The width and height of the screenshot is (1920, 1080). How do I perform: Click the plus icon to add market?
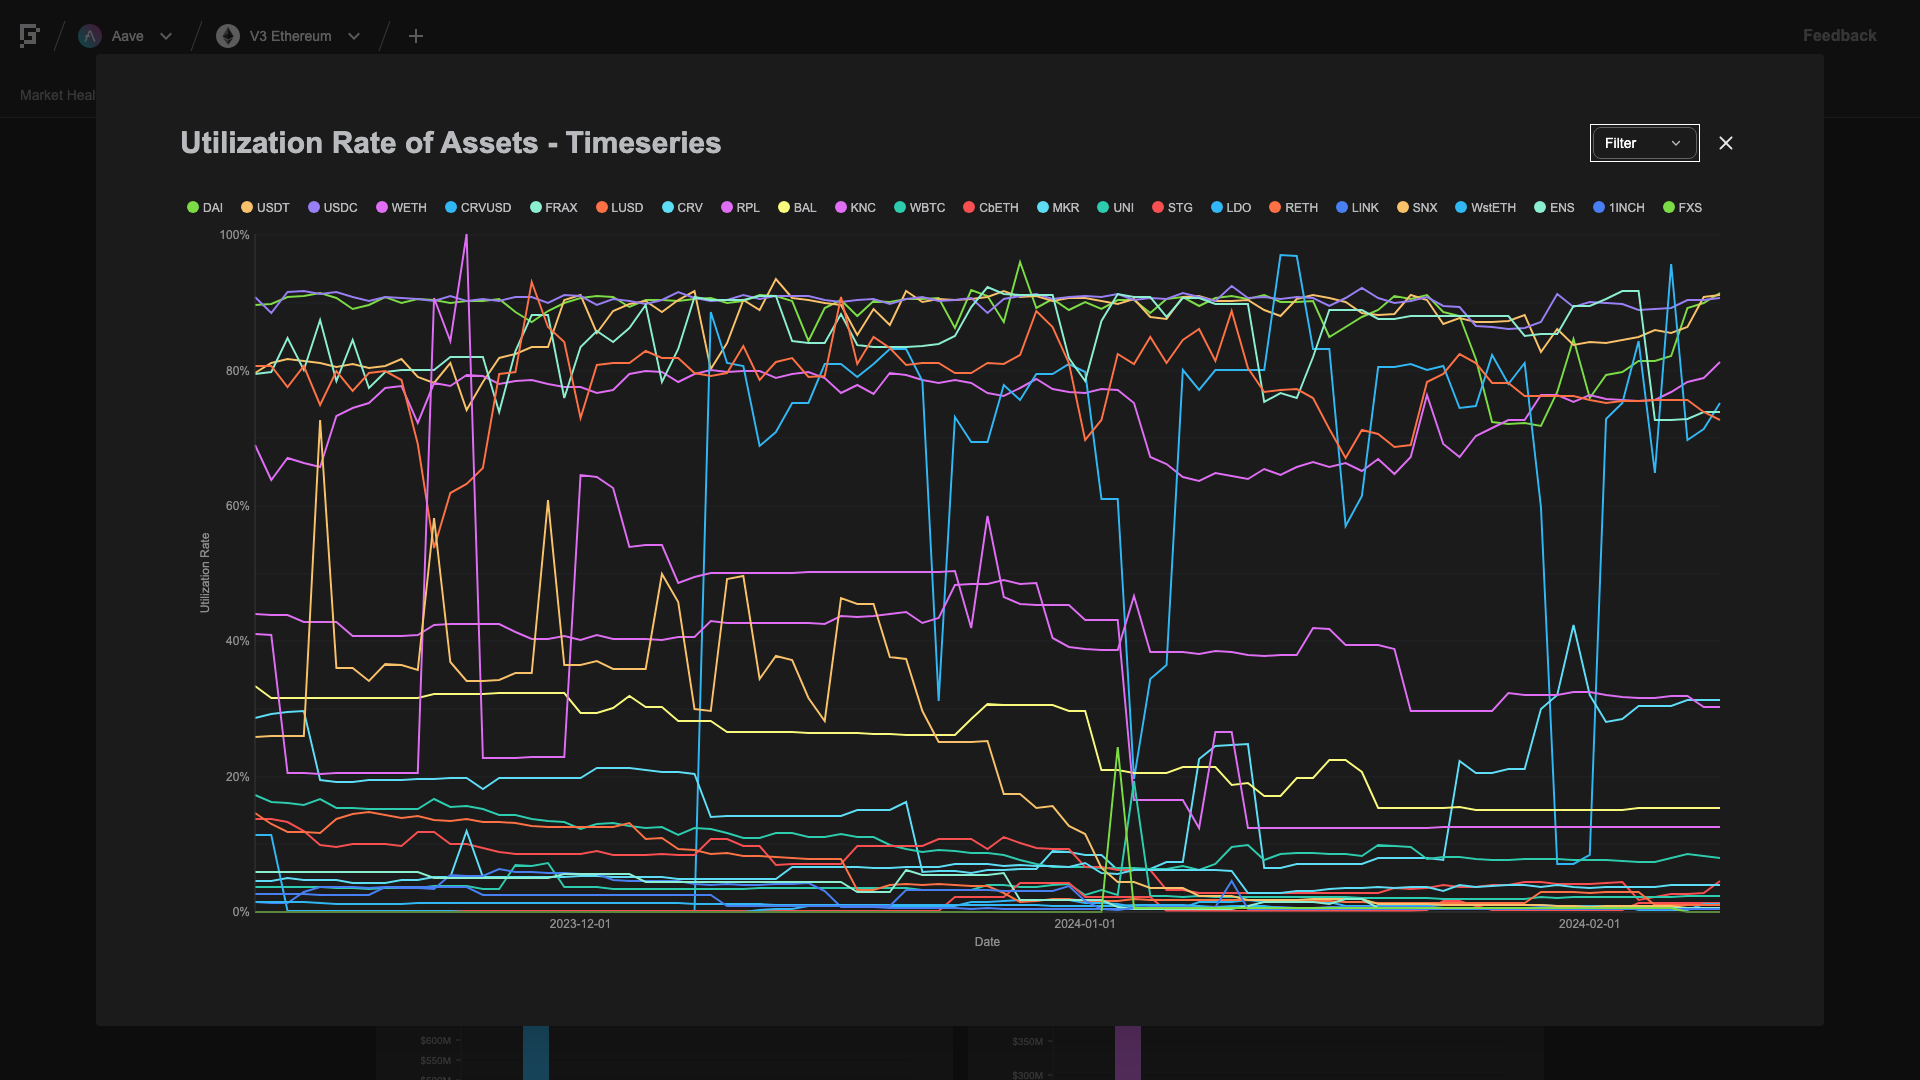(x=416, y=36)
